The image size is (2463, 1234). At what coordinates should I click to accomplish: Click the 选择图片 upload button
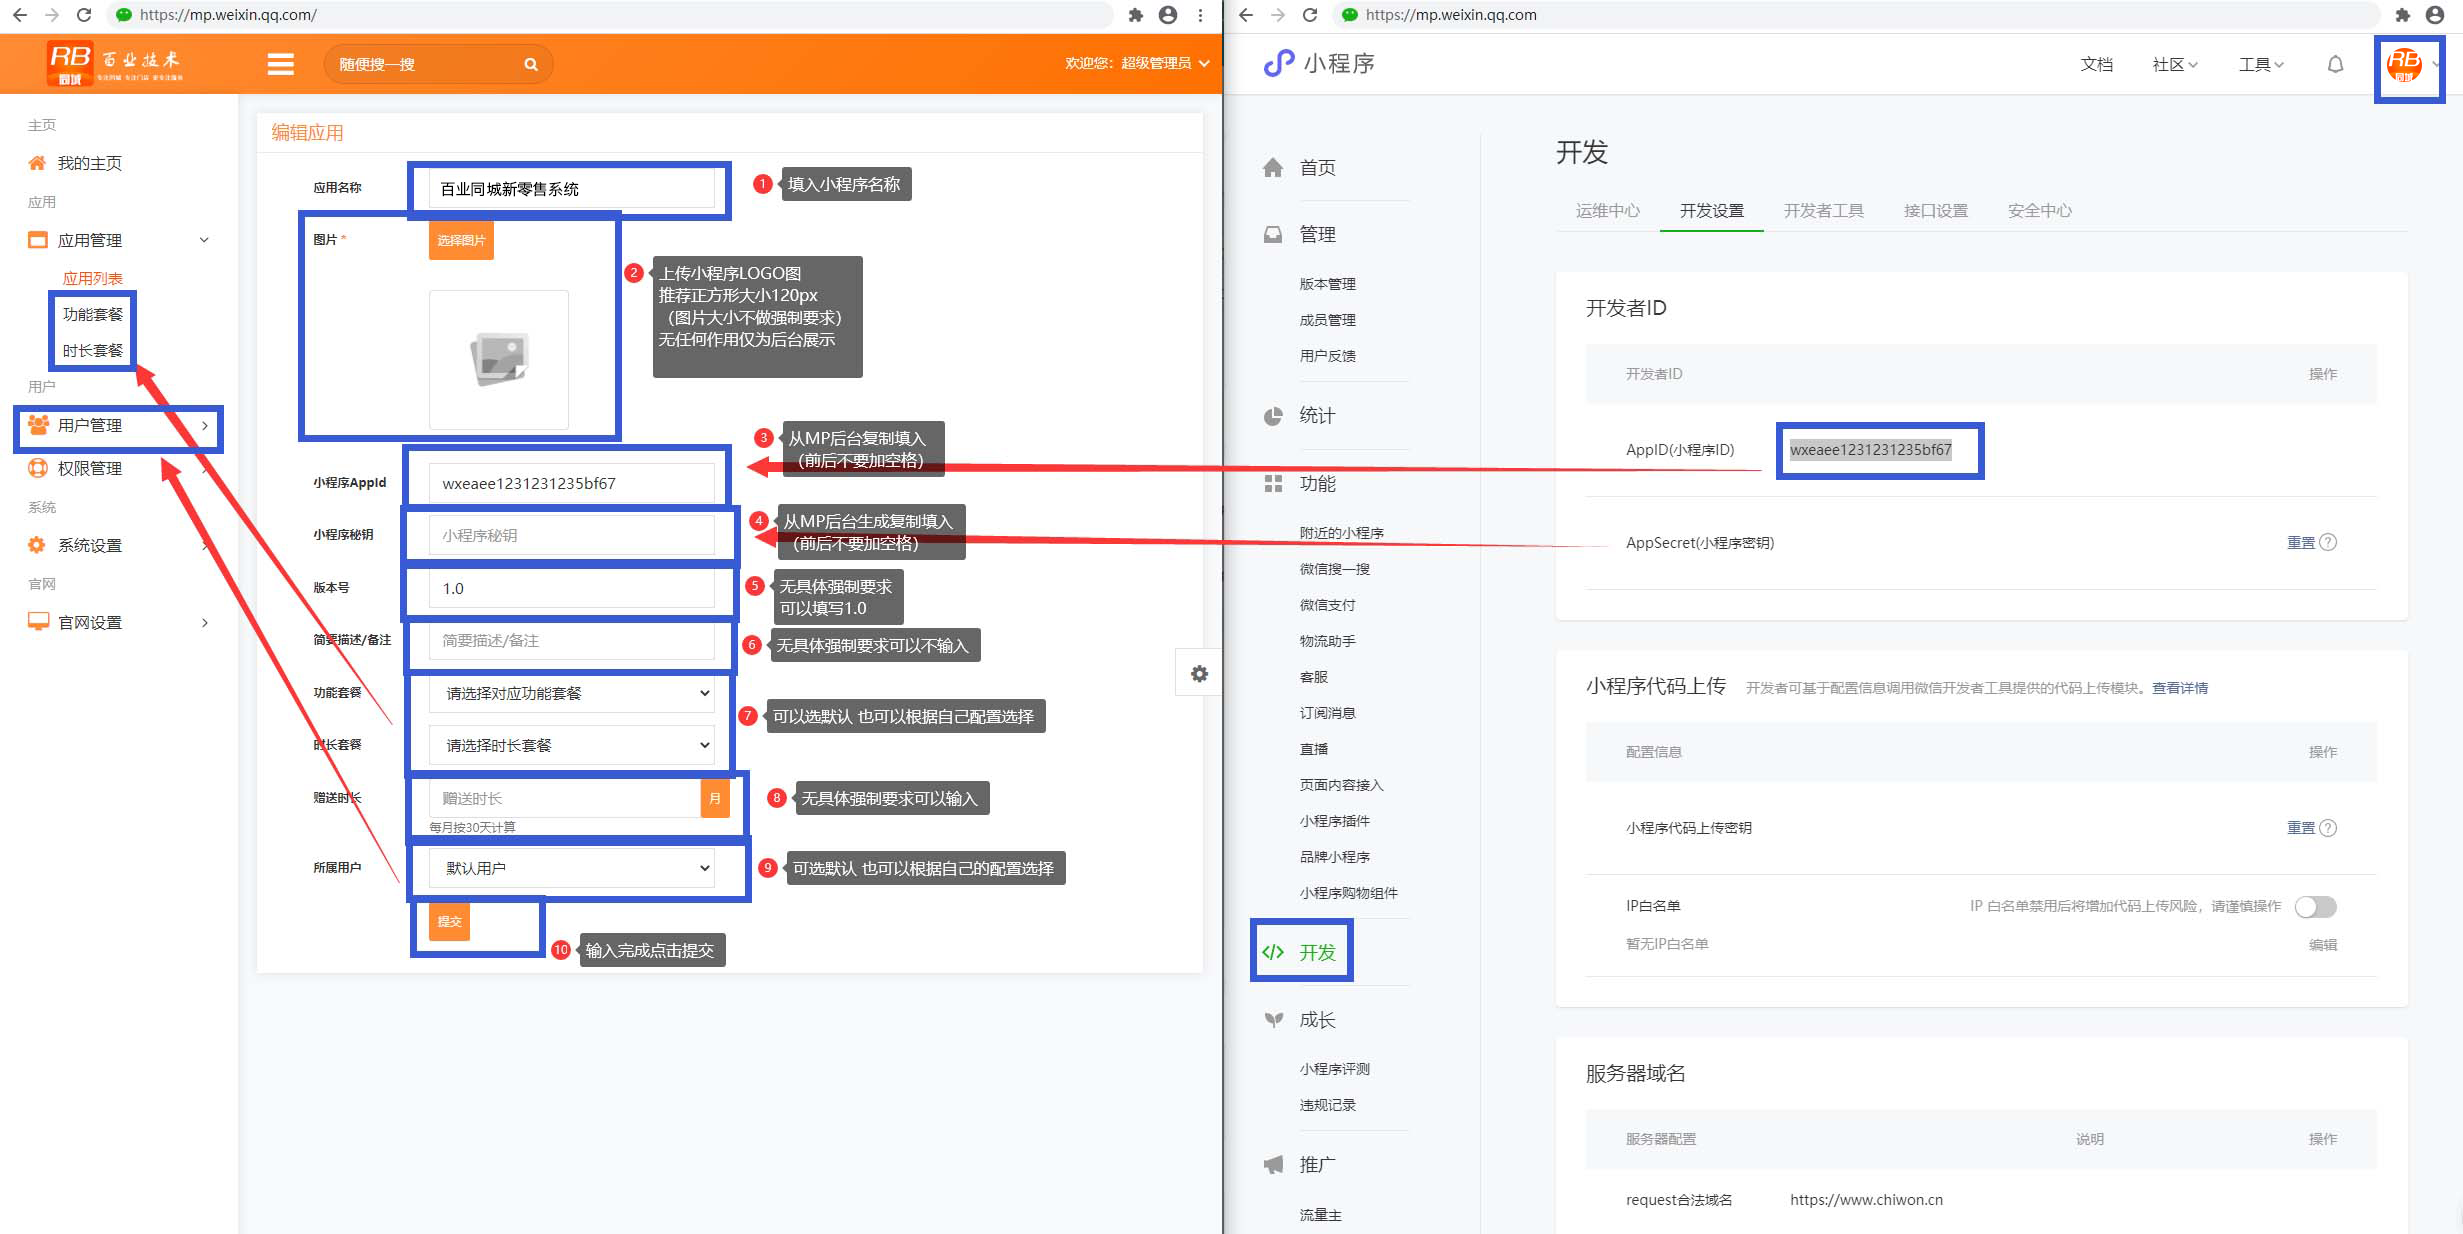pyautogui.click(x=461, y=240)
